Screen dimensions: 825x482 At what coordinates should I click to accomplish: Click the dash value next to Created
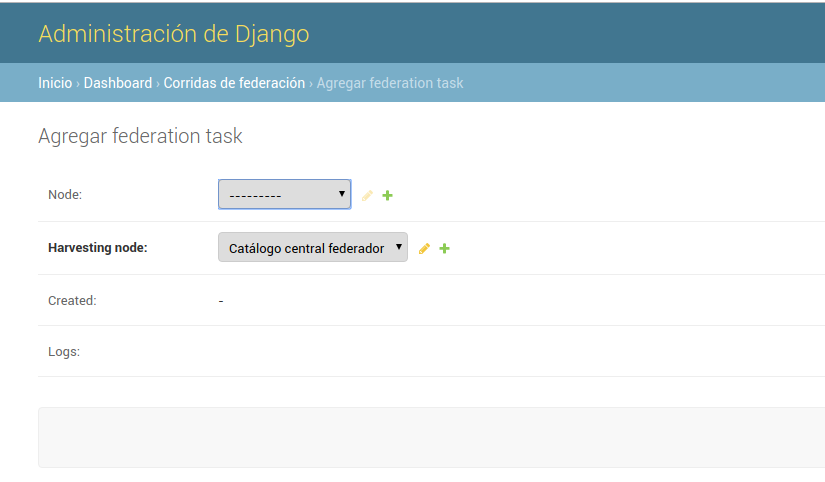tap(221, 301)
